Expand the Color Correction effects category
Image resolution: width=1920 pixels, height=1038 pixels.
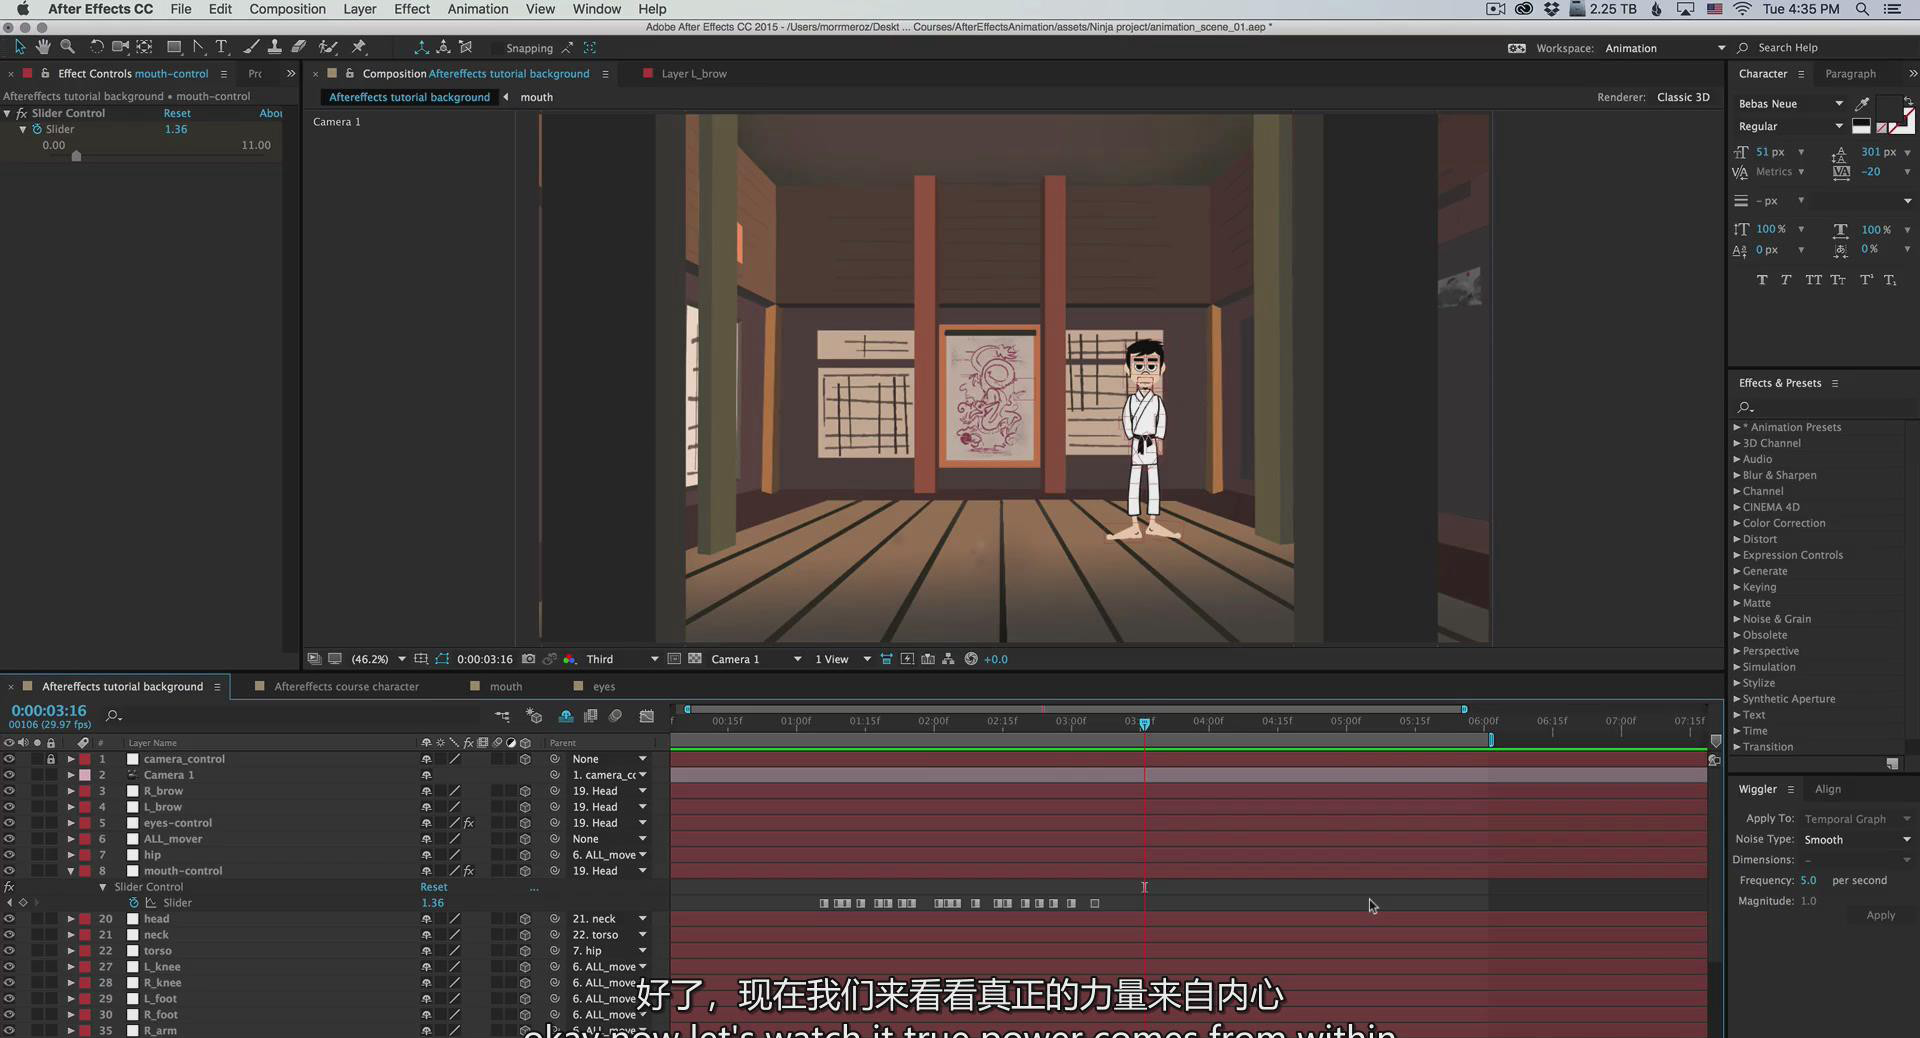tap(1737, 523)
